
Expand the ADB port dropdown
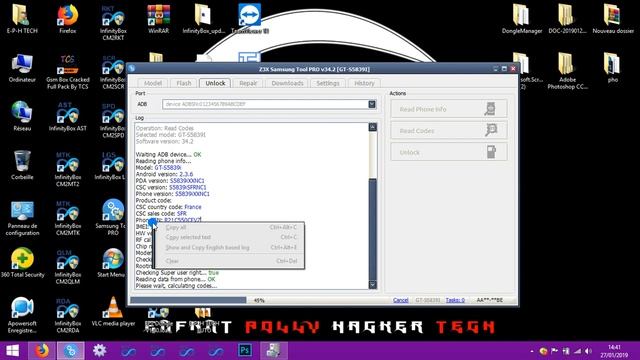(x=371, y=104)
